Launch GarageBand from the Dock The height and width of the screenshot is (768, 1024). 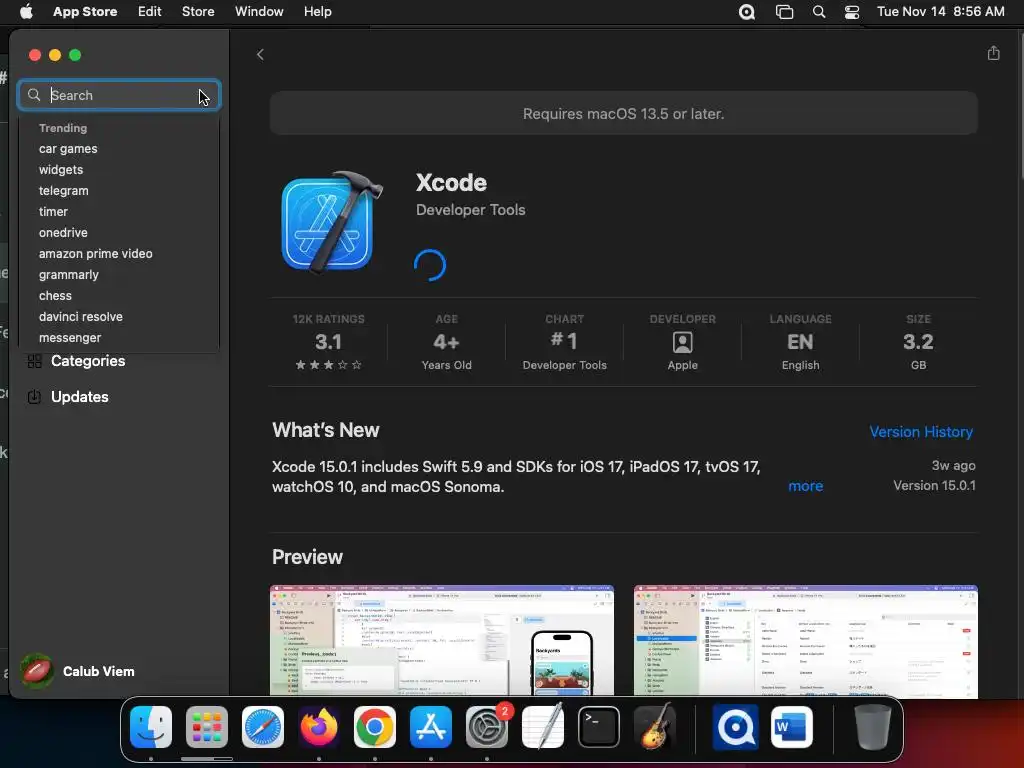[x=655, y=727]
